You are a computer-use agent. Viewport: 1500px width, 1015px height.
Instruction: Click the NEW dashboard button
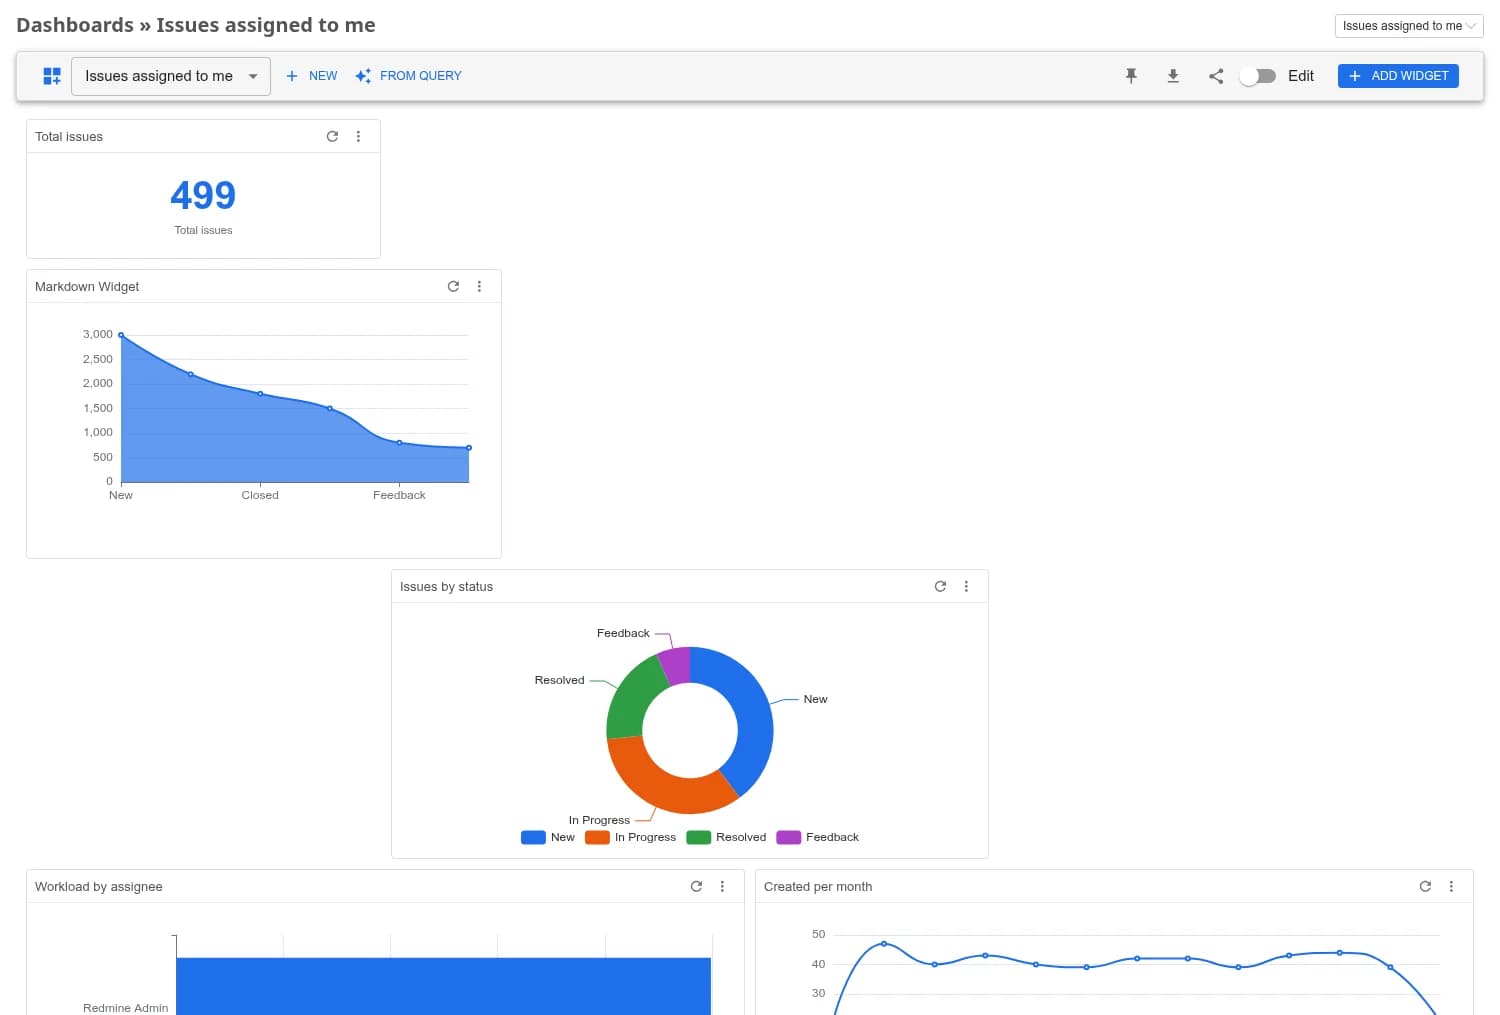click(312, 76)
